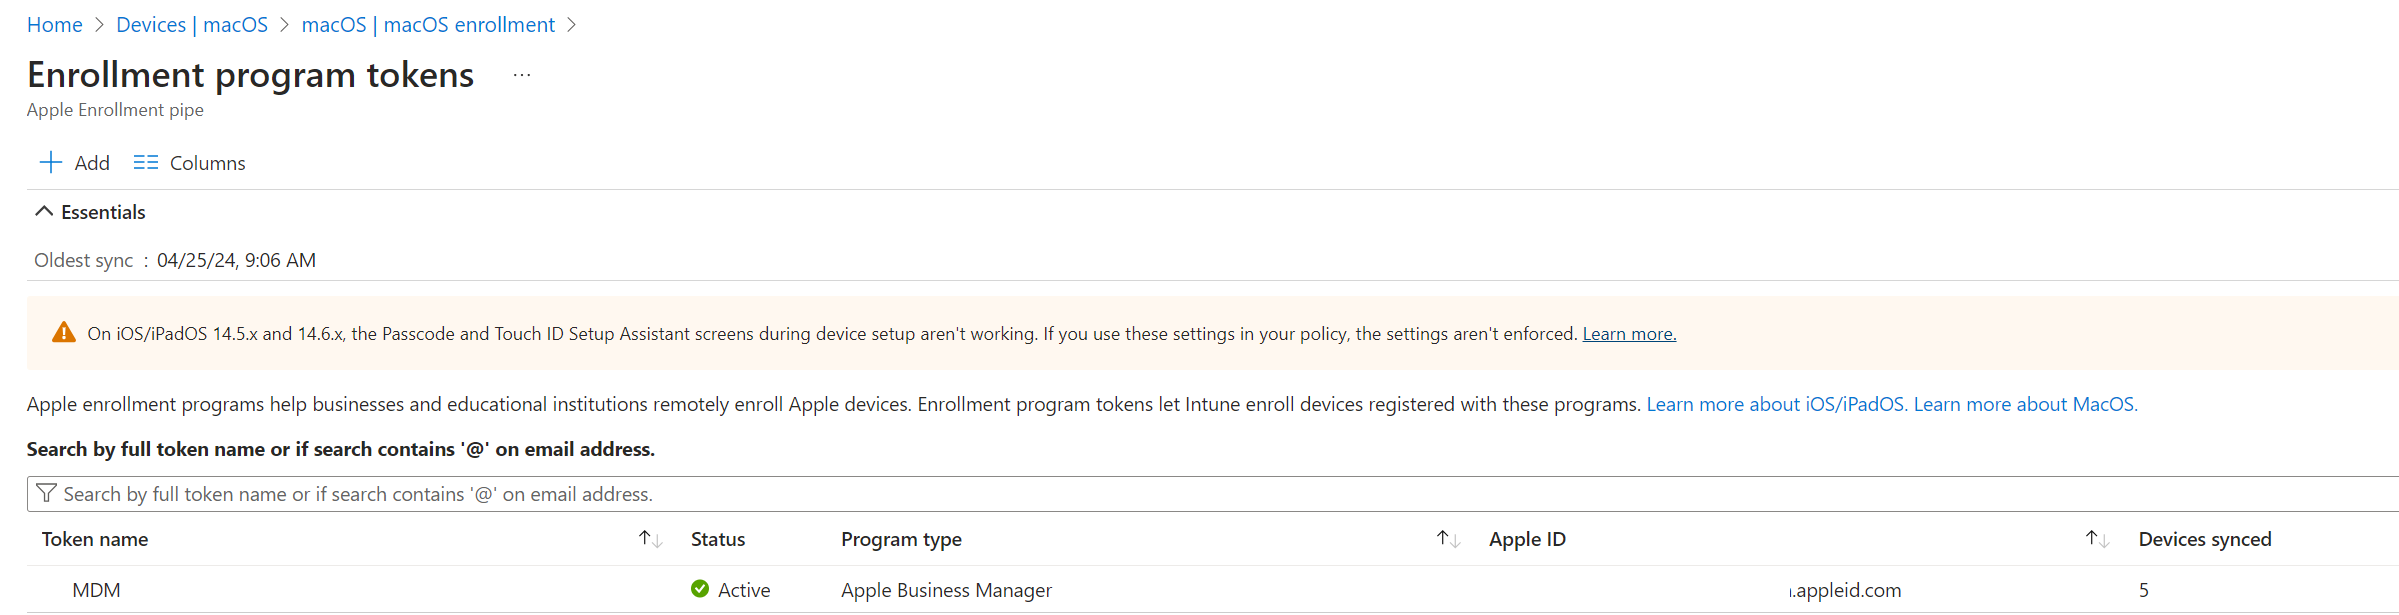Open Learn more about iOS/iPadOS link
2399x615 pixels.
(1776, 404)
